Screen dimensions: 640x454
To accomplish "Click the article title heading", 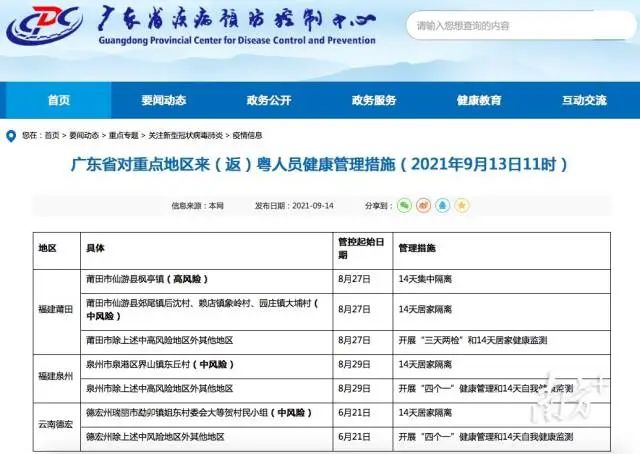I will (x=319, y=165).
